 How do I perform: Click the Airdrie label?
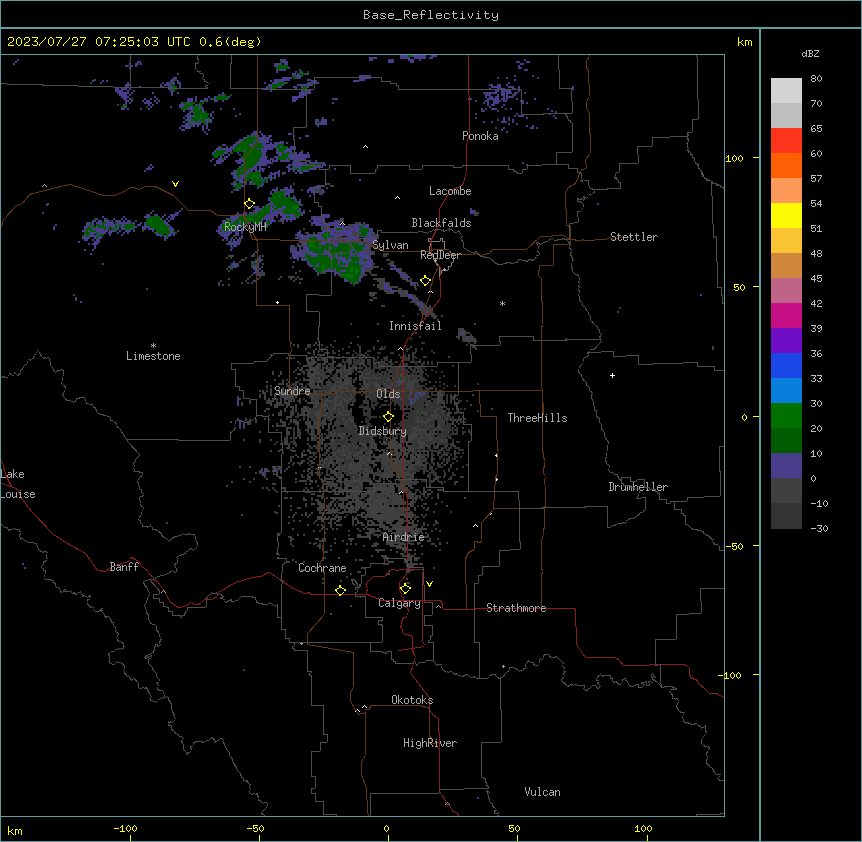pyautogui.click(x=403, y=537)
